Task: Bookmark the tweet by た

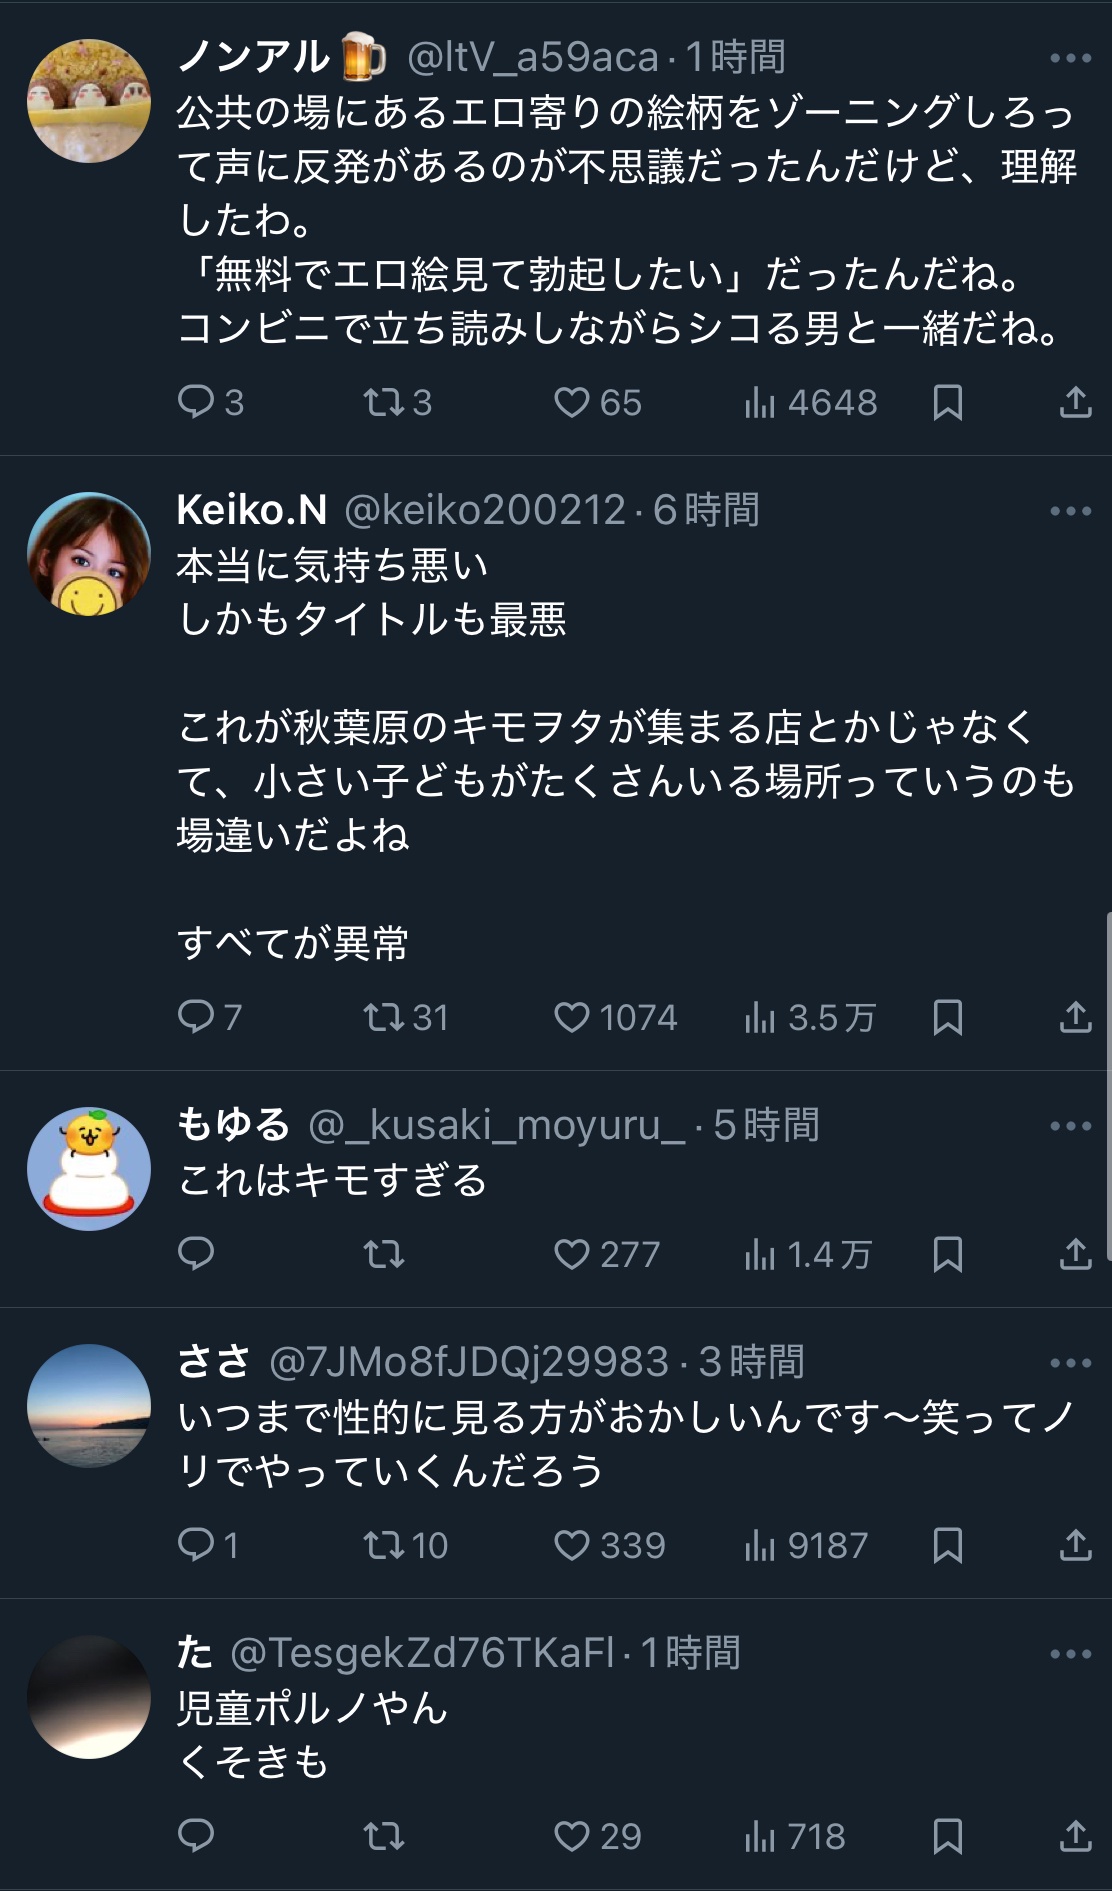Action: pos(947,1836)
